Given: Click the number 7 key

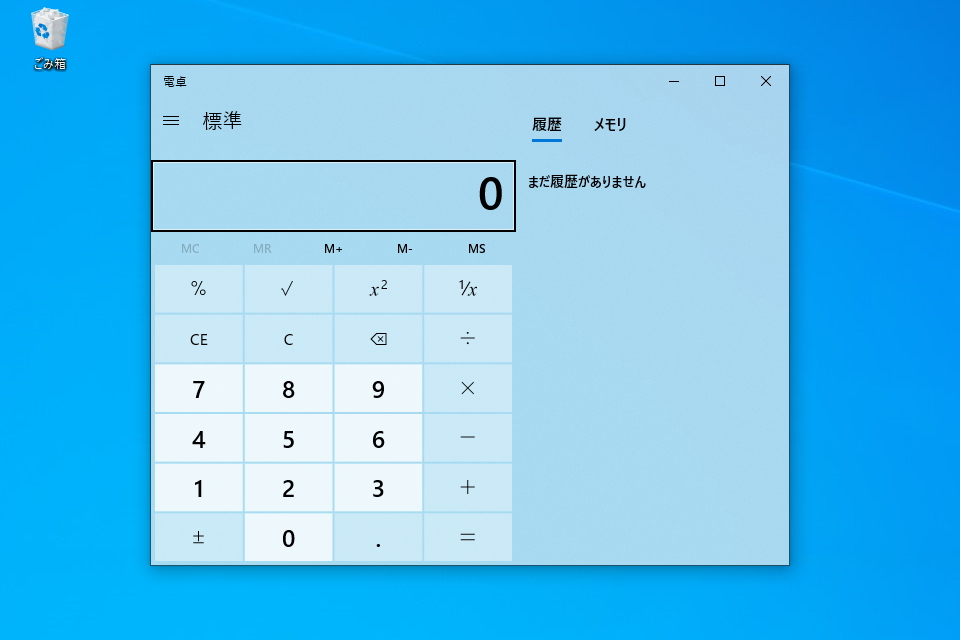Looking at the screenshot, I should coord(198,388).
